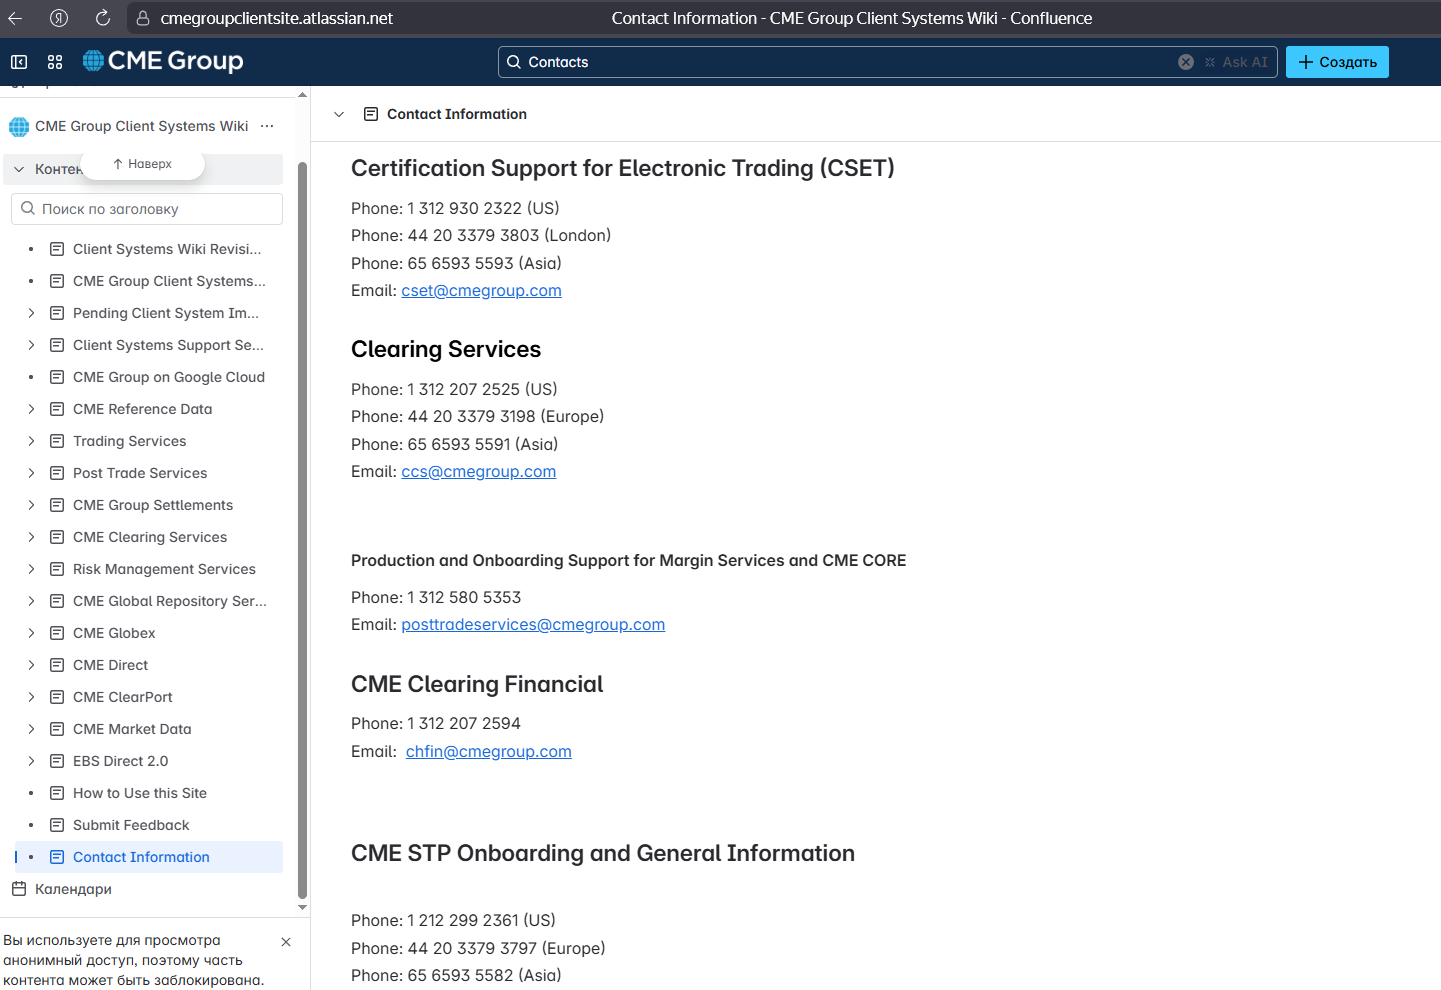The image size is (1441, 990).
Task: Open the cset@cmegroup.com email link
Action: pyautogui.click(x=481, y=291)
